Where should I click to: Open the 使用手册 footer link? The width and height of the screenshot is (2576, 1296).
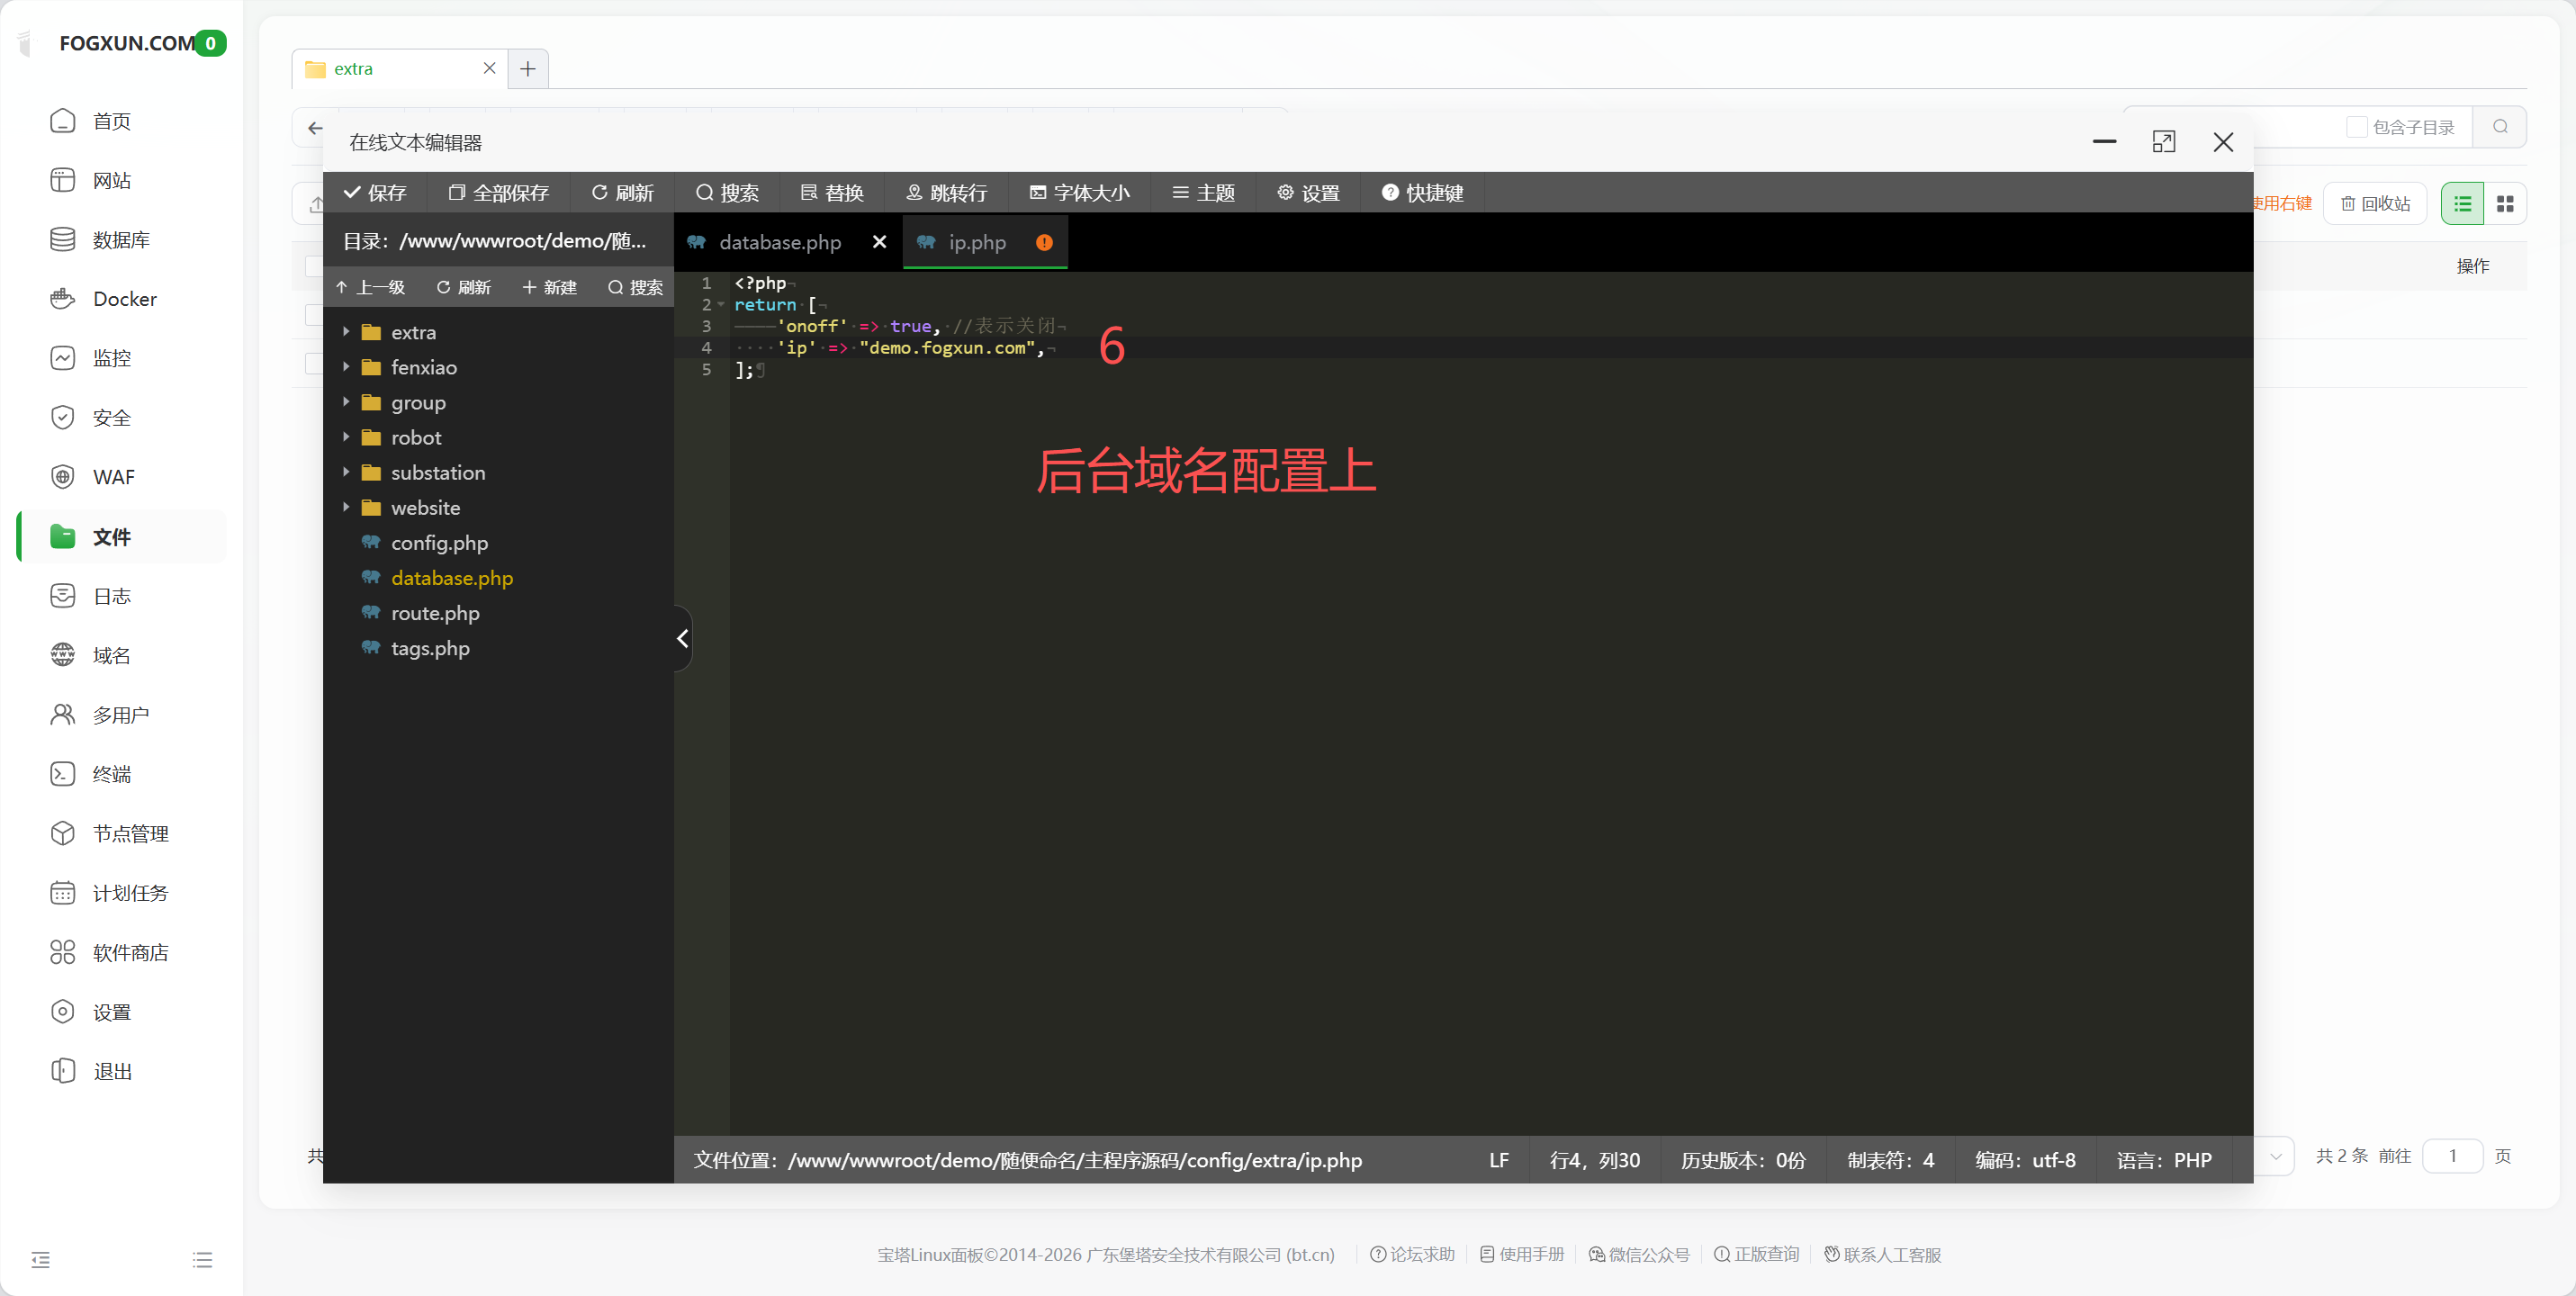coord(1522,1254)
